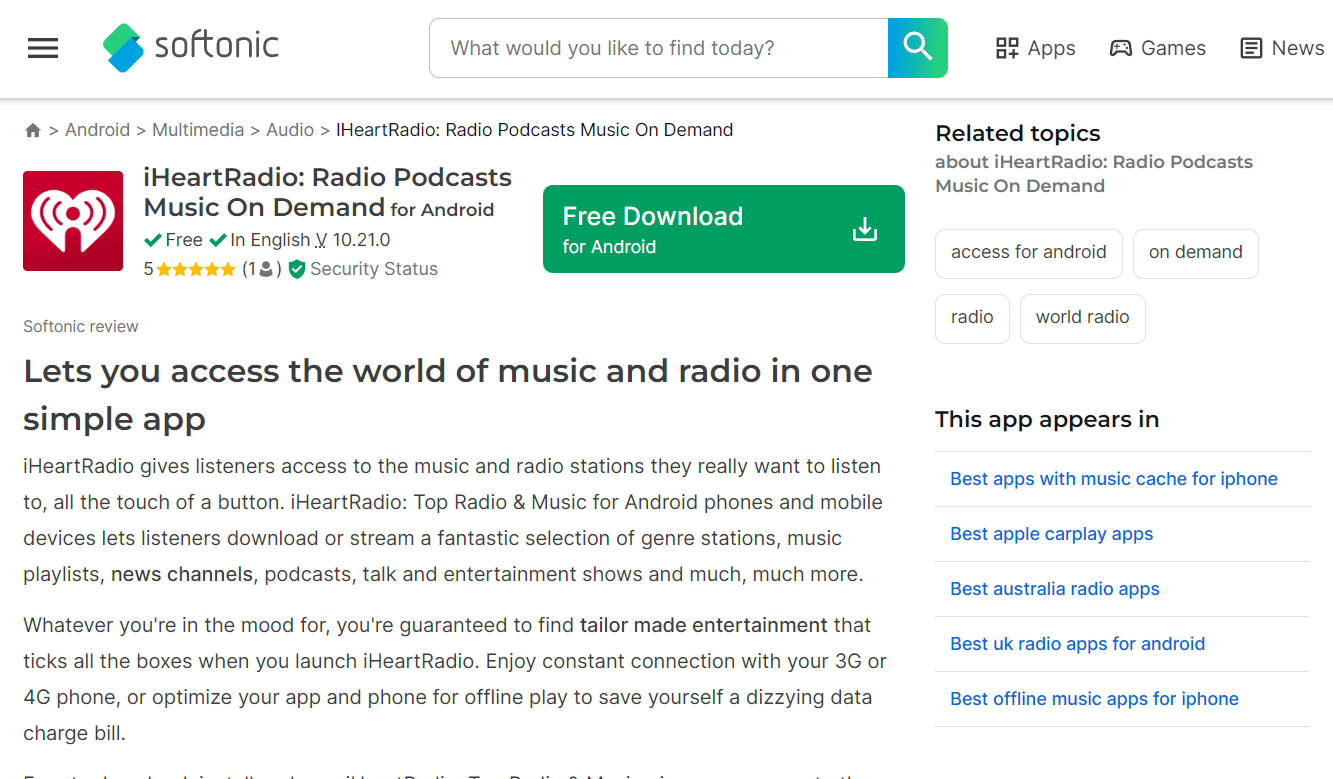
Task: Click the "Related topics" heading
Action: [x=1018, y=134]
